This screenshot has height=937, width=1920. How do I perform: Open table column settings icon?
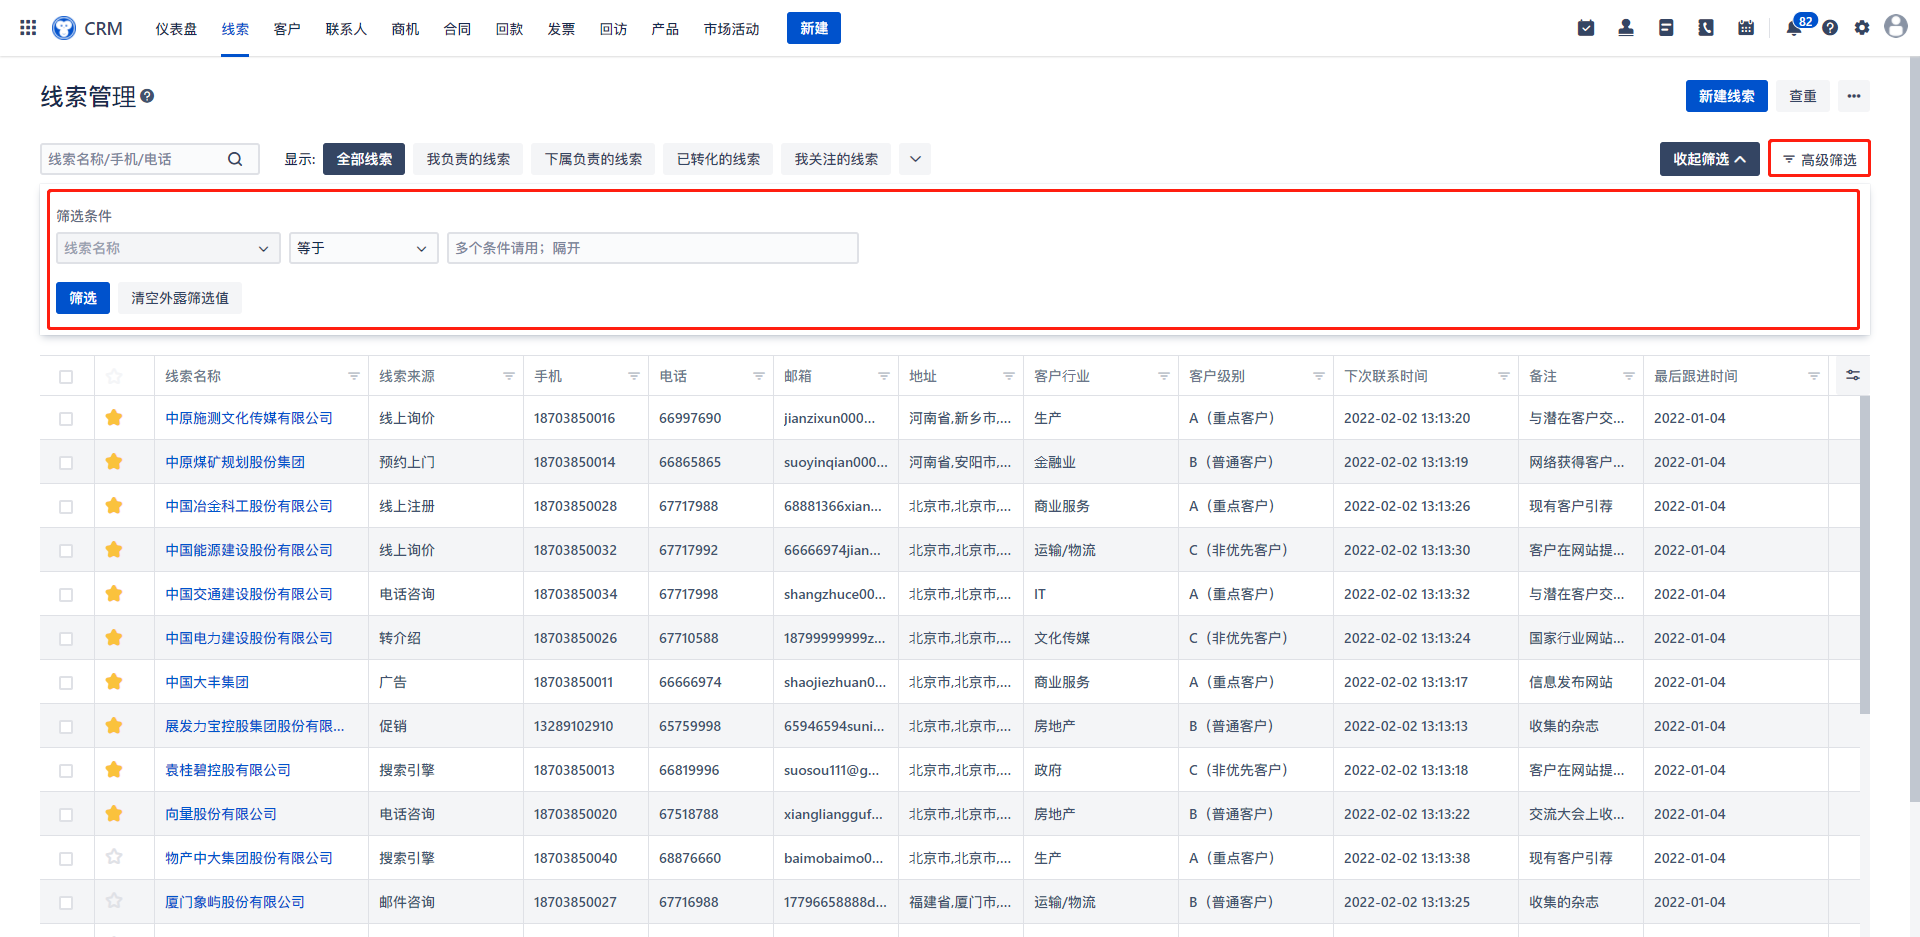[x=1853, y=375]
